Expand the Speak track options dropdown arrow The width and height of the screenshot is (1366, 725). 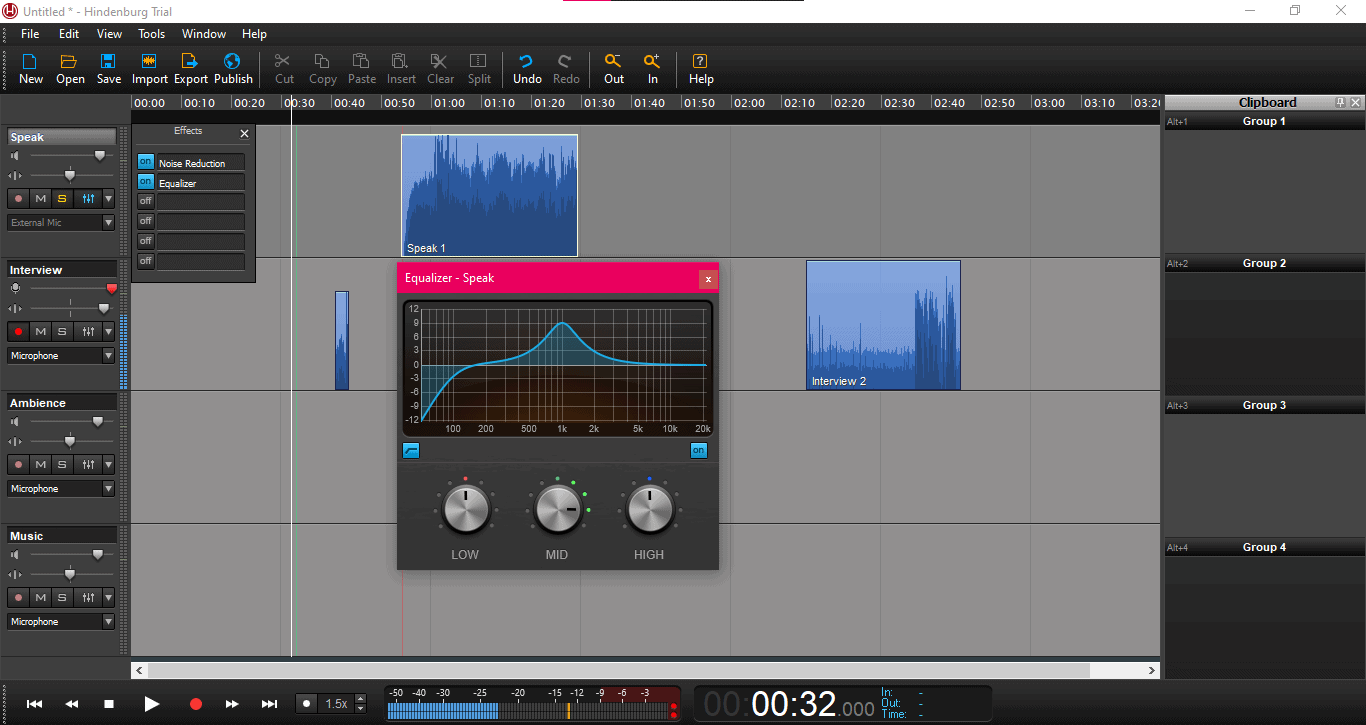point(108,198)
